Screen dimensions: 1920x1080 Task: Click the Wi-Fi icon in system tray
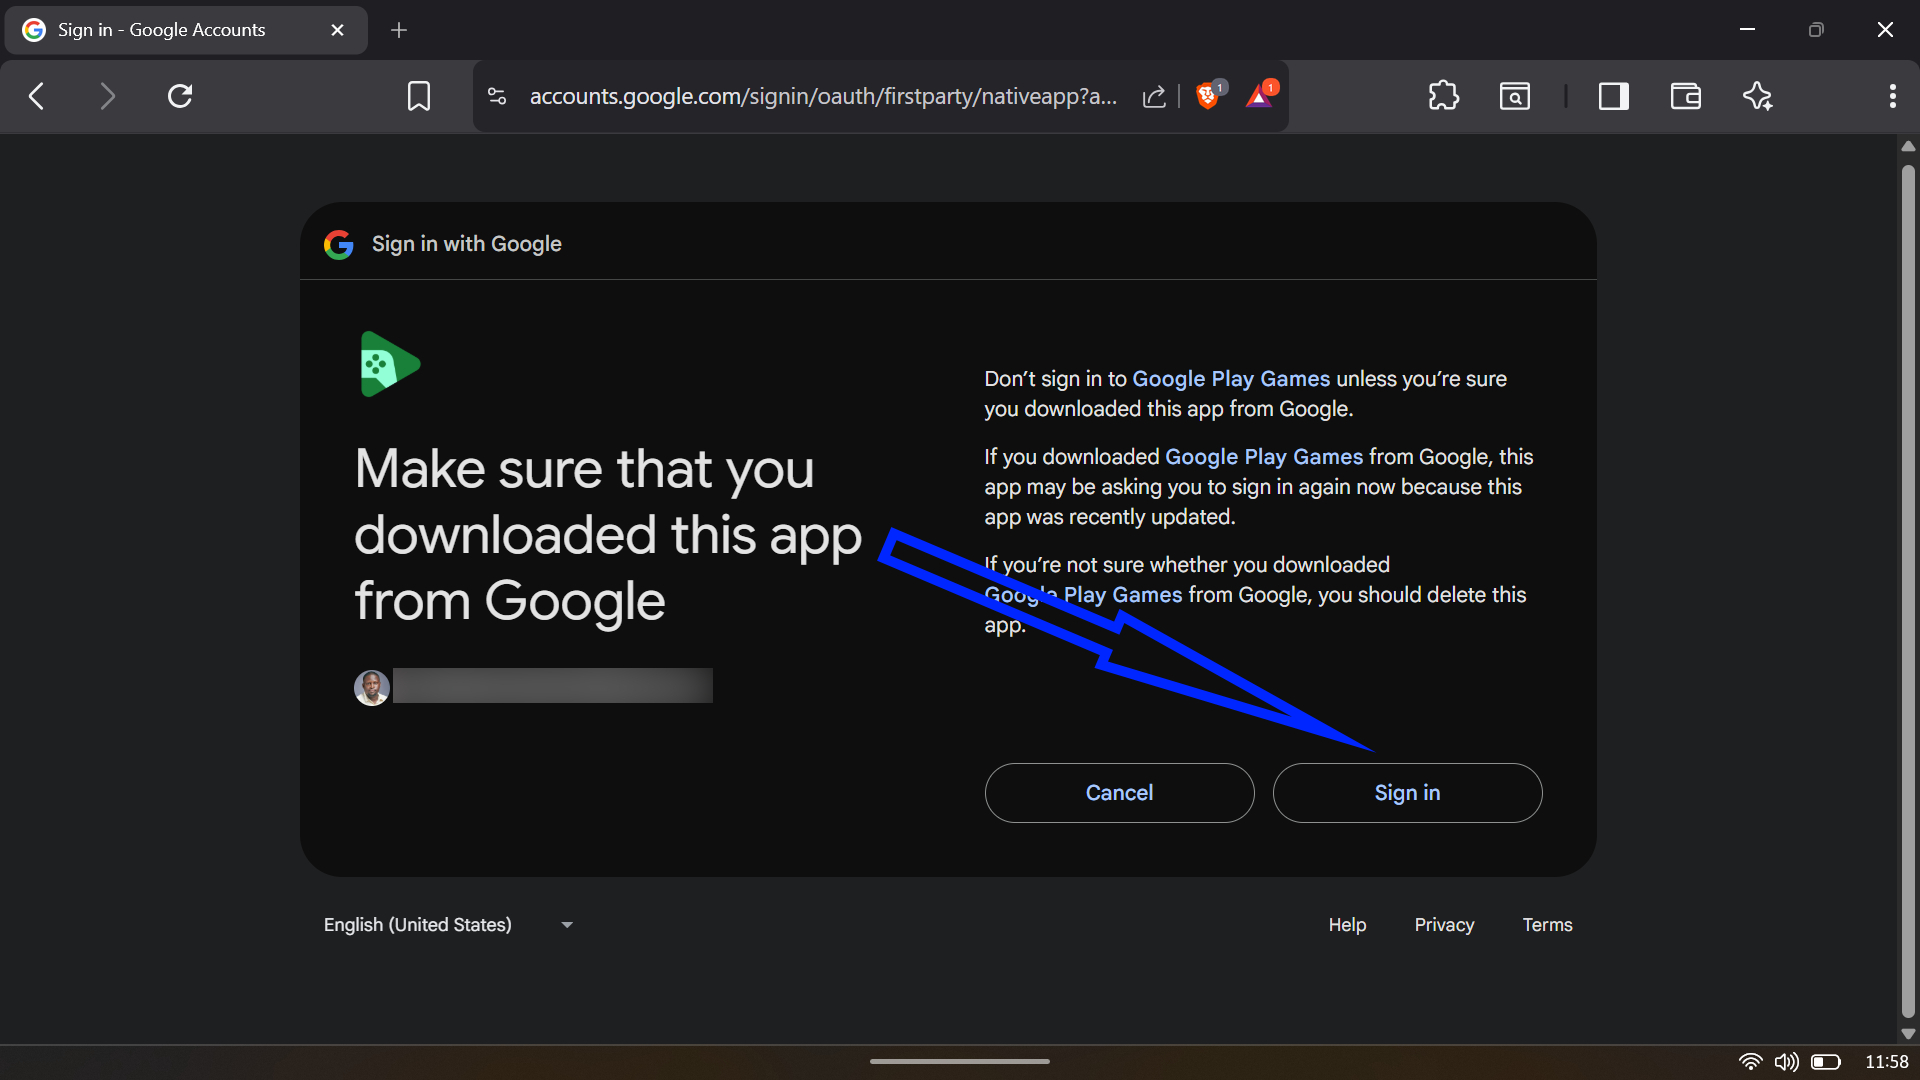click(x=1752, y=1062)
